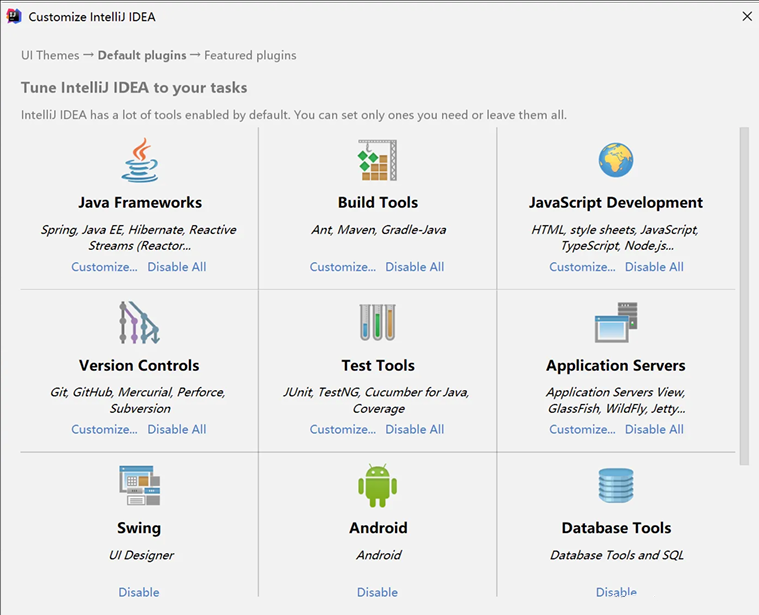
Task: Click the 'Database Tools and SQL' description
Action: point(617,555)
